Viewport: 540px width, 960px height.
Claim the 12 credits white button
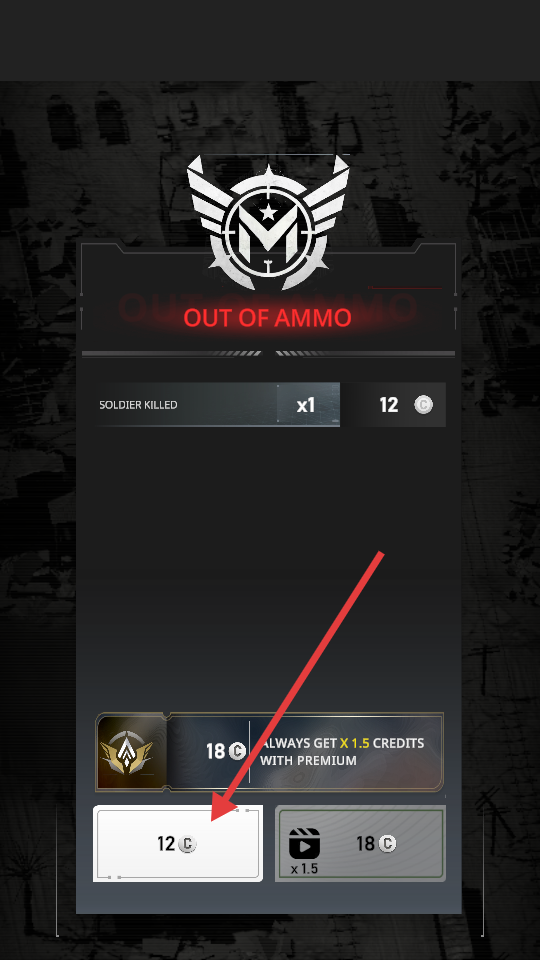pyautogui.click(x=178, y=844)
